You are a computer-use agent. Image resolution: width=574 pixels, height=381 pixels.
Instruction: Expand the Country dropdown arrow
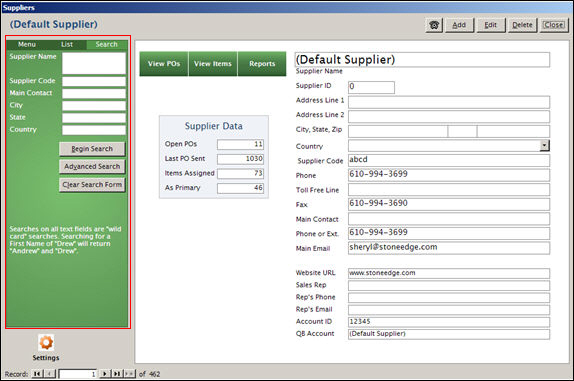click(544, 145)
